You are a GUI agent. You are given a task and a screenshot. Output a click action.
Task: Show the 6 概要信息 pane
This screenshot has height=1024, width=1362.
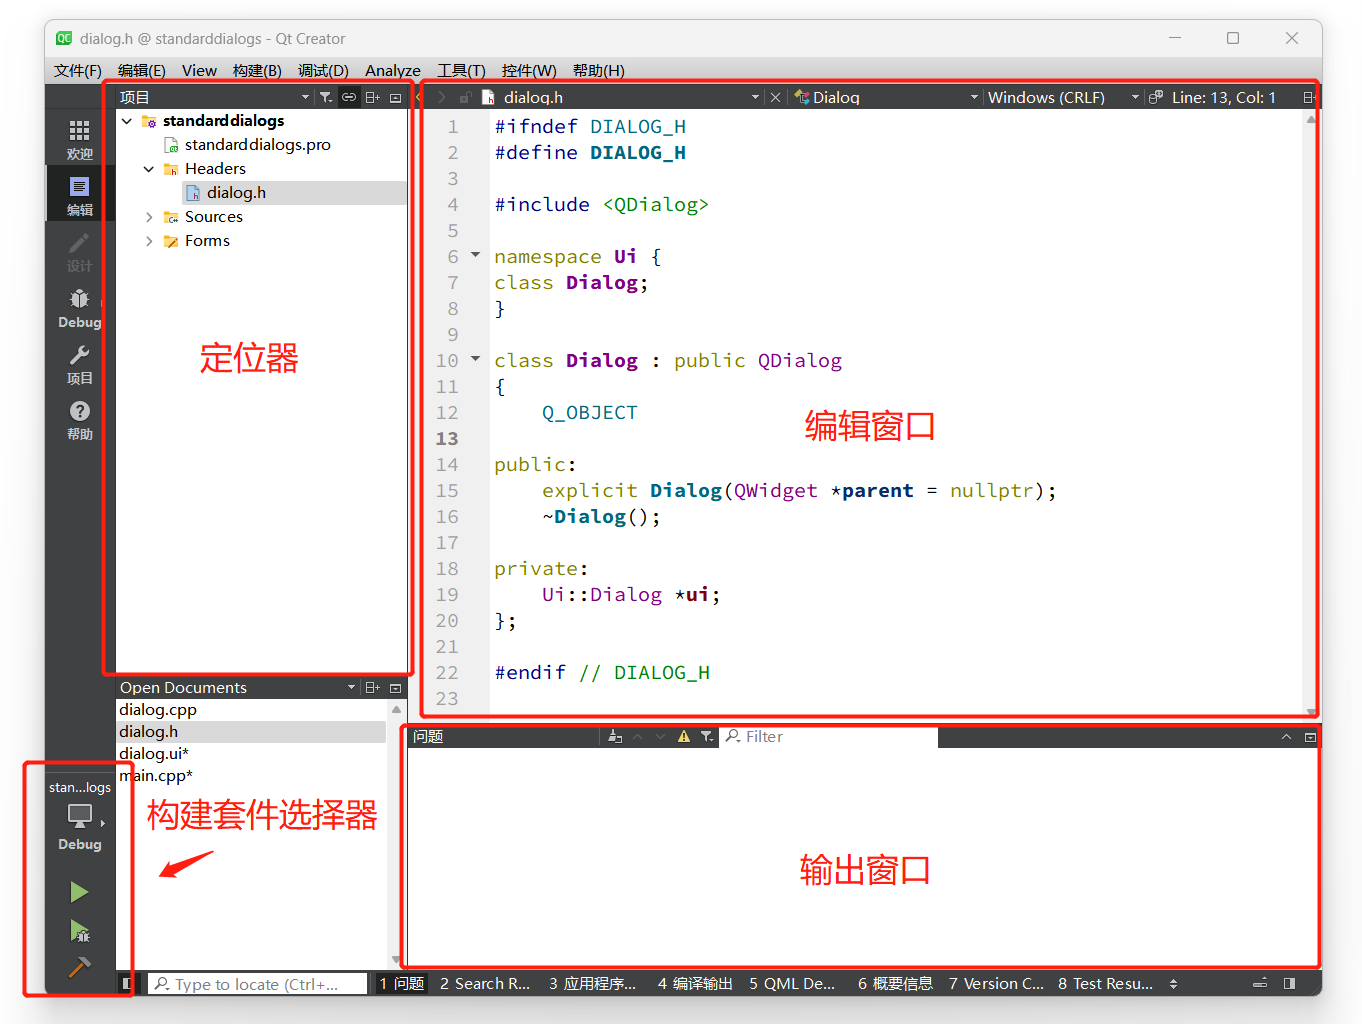click(x=895, y=984)
